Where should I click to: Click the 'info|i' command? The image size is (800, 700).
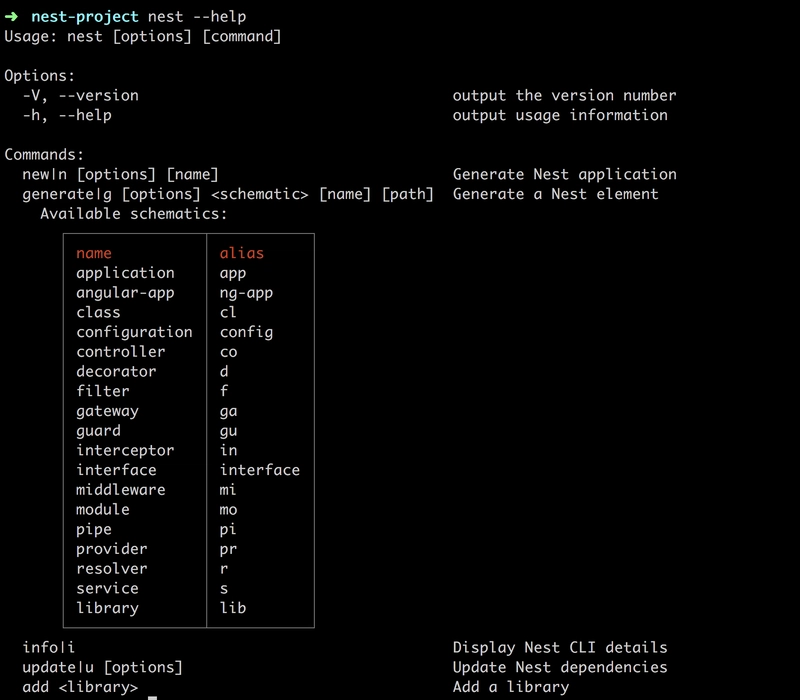click(x=48, y=647)
